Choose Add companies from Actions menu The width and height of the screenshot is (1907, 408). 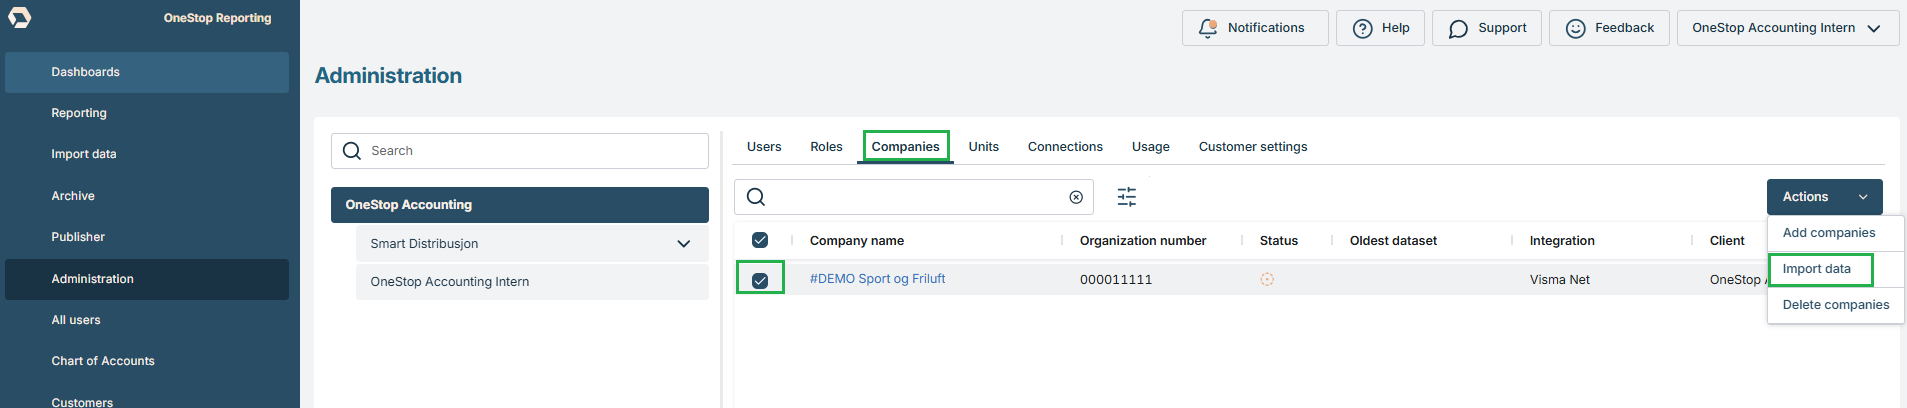click(x=1828, y=233)
